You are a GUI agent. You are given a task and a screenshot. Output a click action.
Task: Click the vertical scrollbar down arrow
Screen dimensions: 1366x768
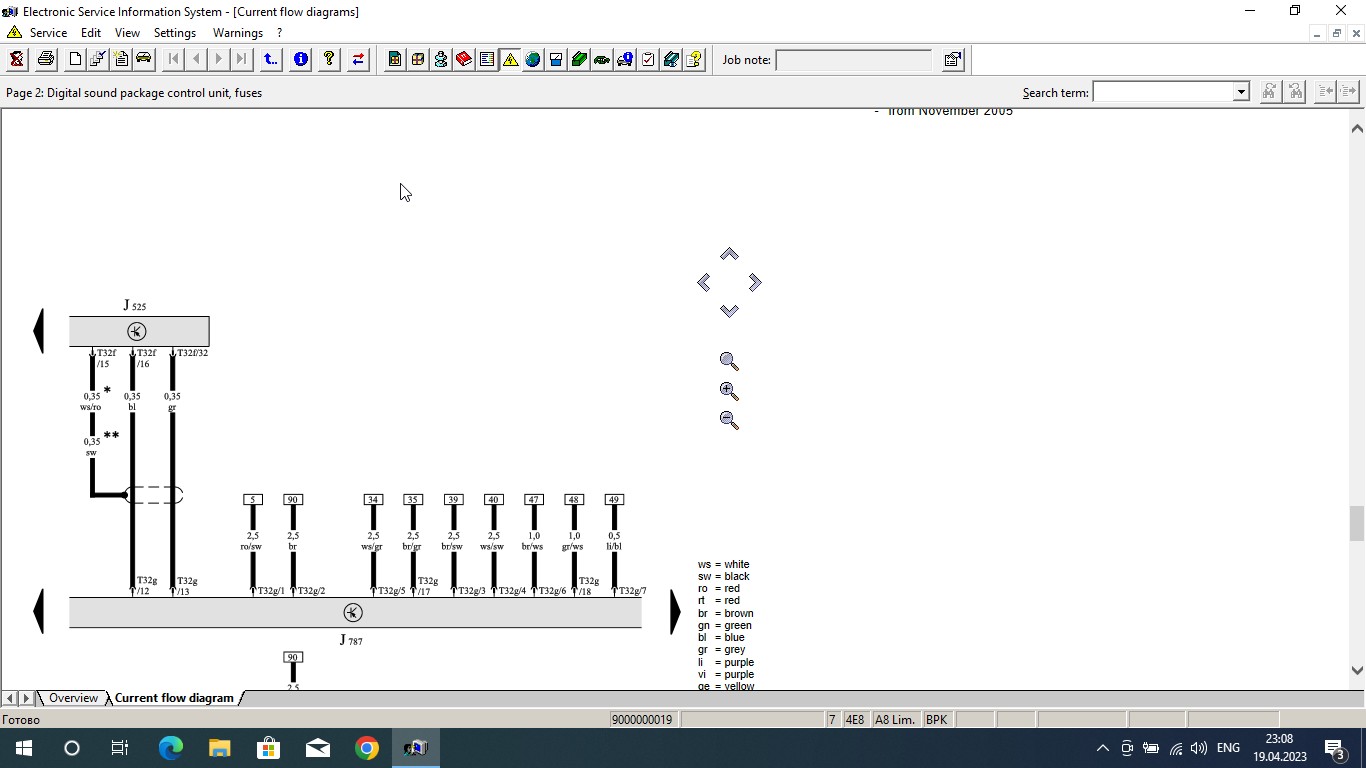1357,671
